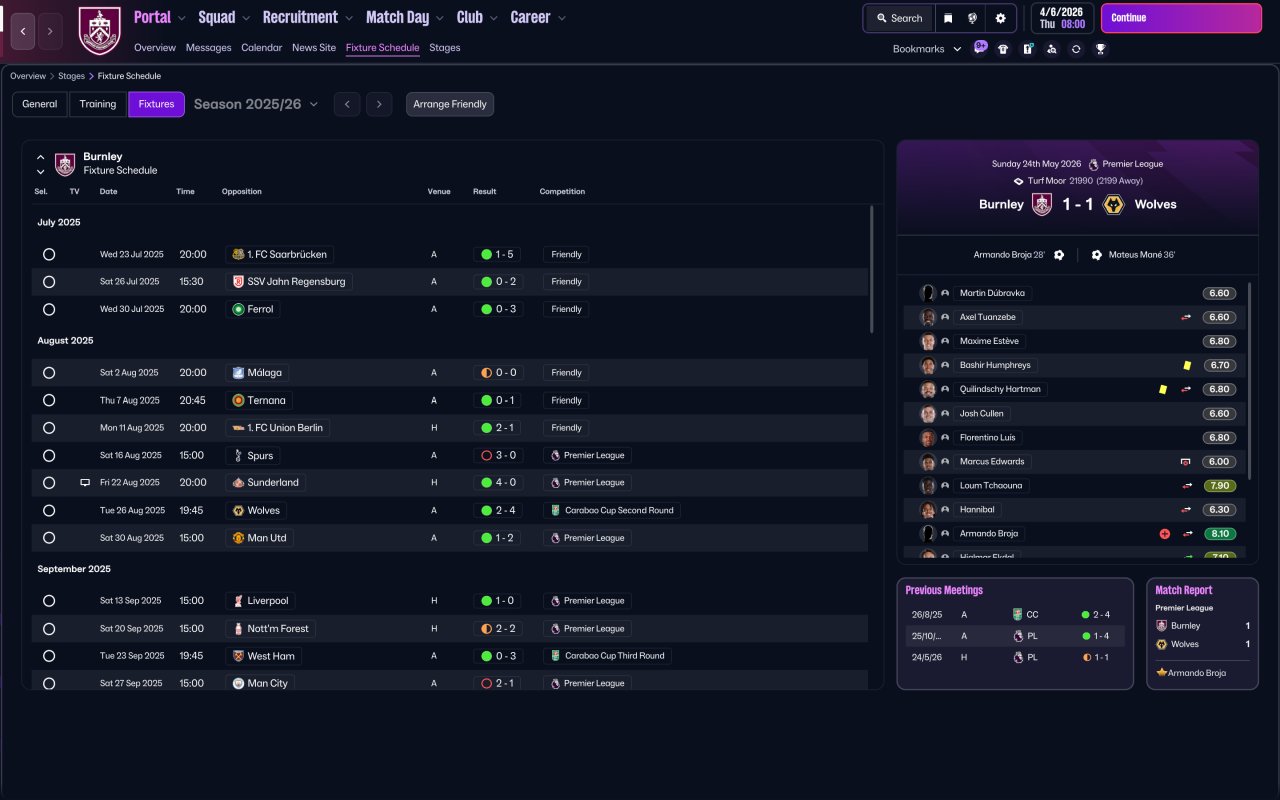
Task: Switch to the Calendar tab
Action: coord(262,47)
